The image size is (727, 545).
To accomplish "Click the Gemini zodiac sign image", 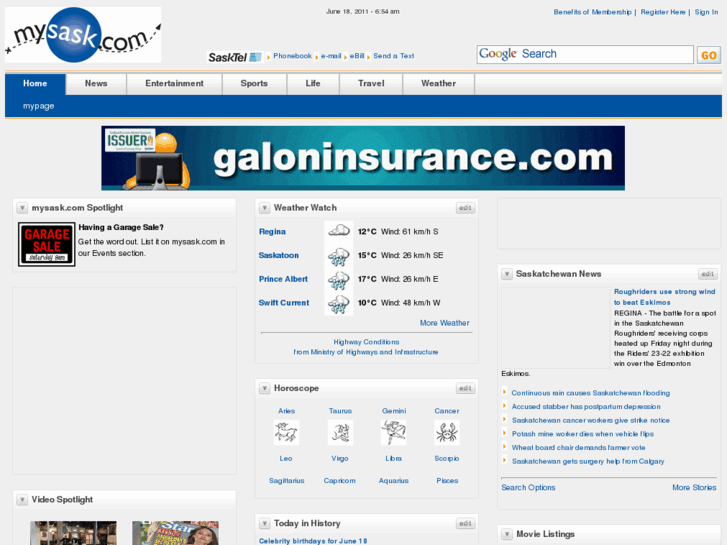I will tap(394, 432).
